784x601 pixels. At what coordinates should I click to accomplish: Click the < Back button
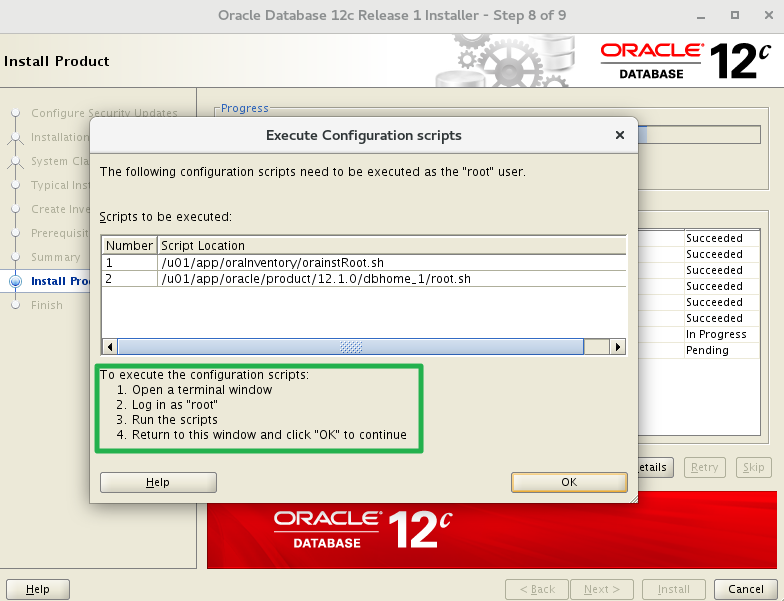click(x=537, y=590)
